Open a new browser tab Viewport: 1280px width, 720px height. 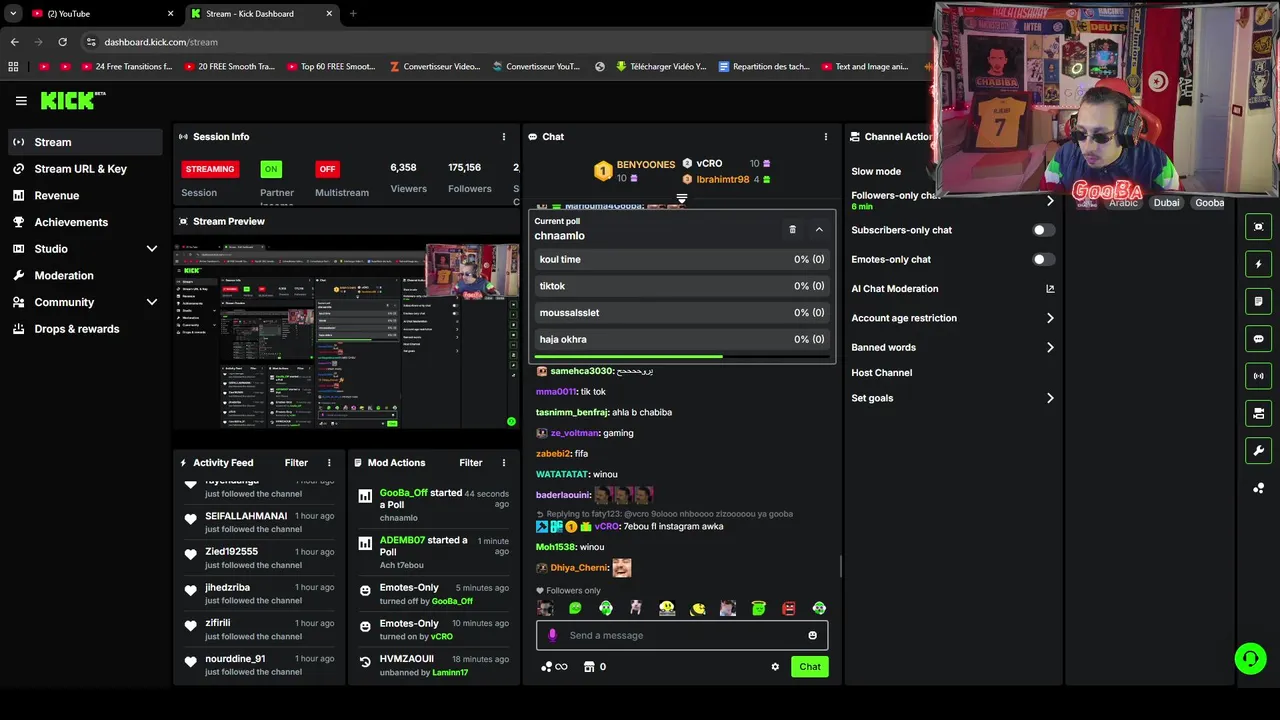352,13
